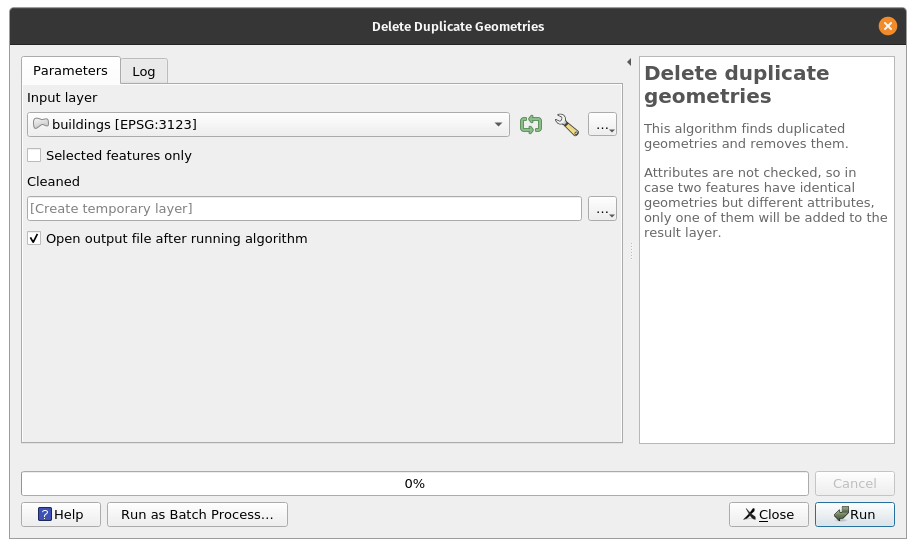Viewport: 916px width, 548px height.
Task: Switch to the Log tab
Action: pyautogui.click(x=144, y=71)
